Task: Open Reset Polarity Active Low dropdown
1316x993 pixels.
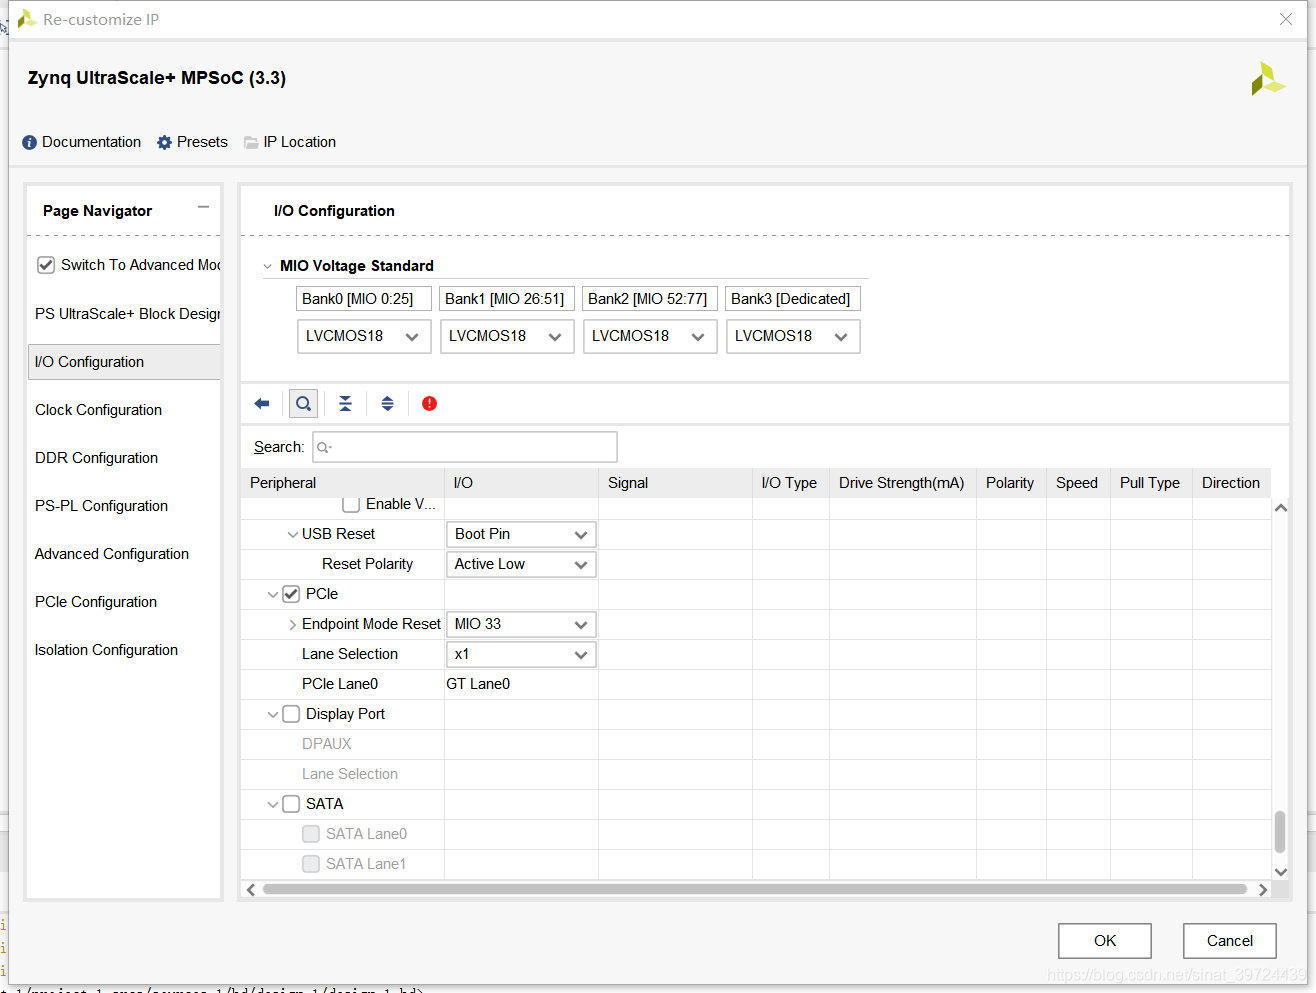Action: [521, 564]
